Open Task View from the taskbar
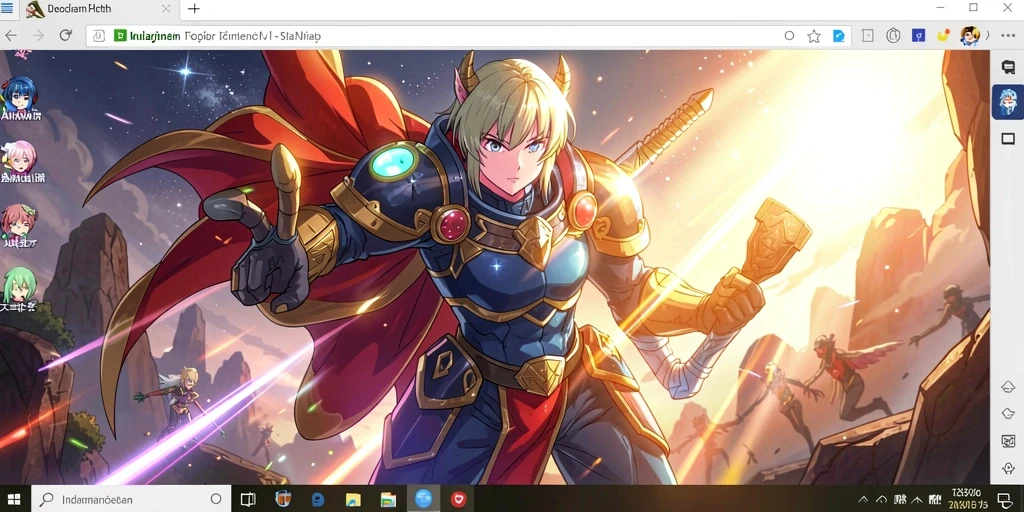Screen dimensions: 1024x512 click(x=248, y=500)
